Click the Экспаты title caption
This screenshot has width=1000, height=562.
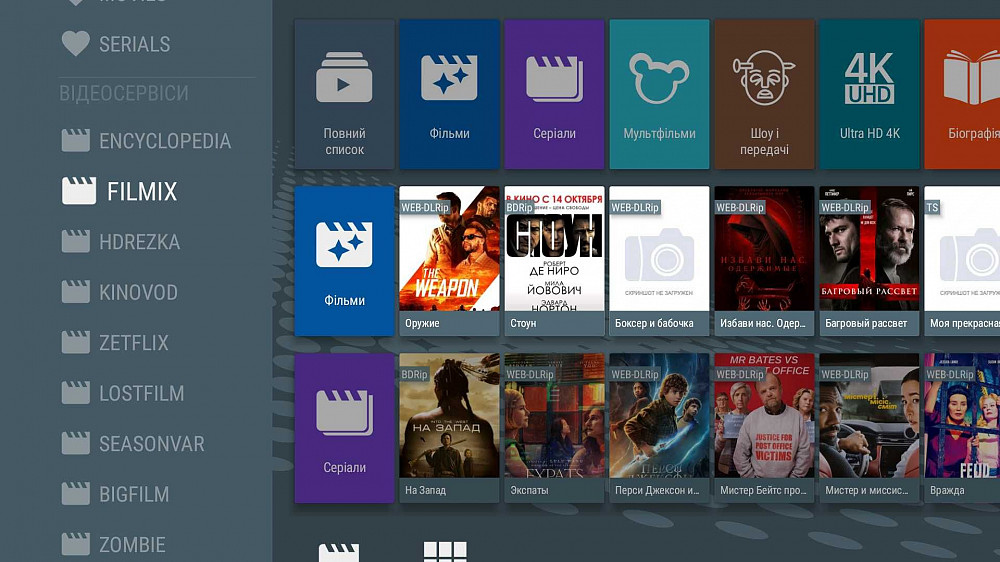(x=529, y=491)
